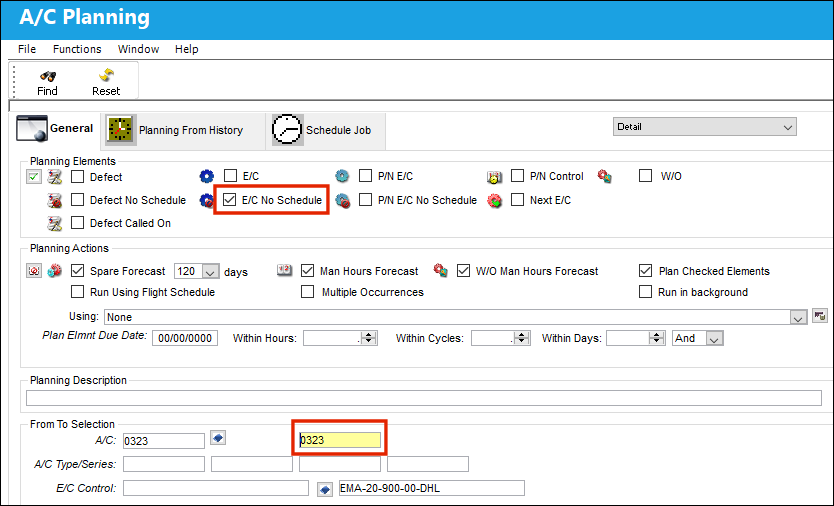Click the P/N Control clock icon
Screen dimensions: 834x506
tap(495, 177)
